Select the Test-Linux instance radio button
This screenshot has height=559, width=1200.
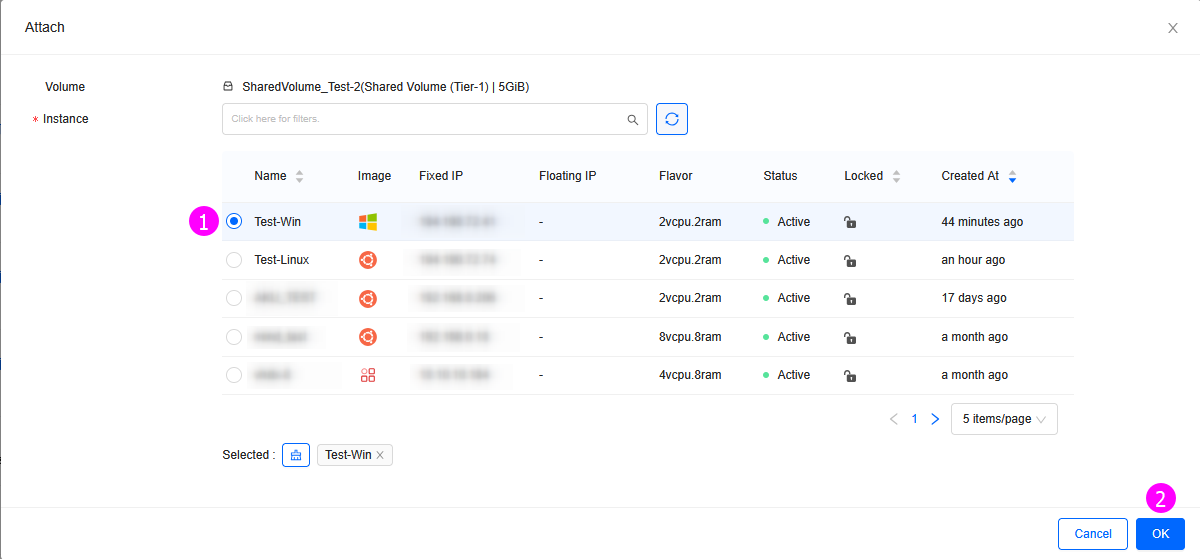234,260
